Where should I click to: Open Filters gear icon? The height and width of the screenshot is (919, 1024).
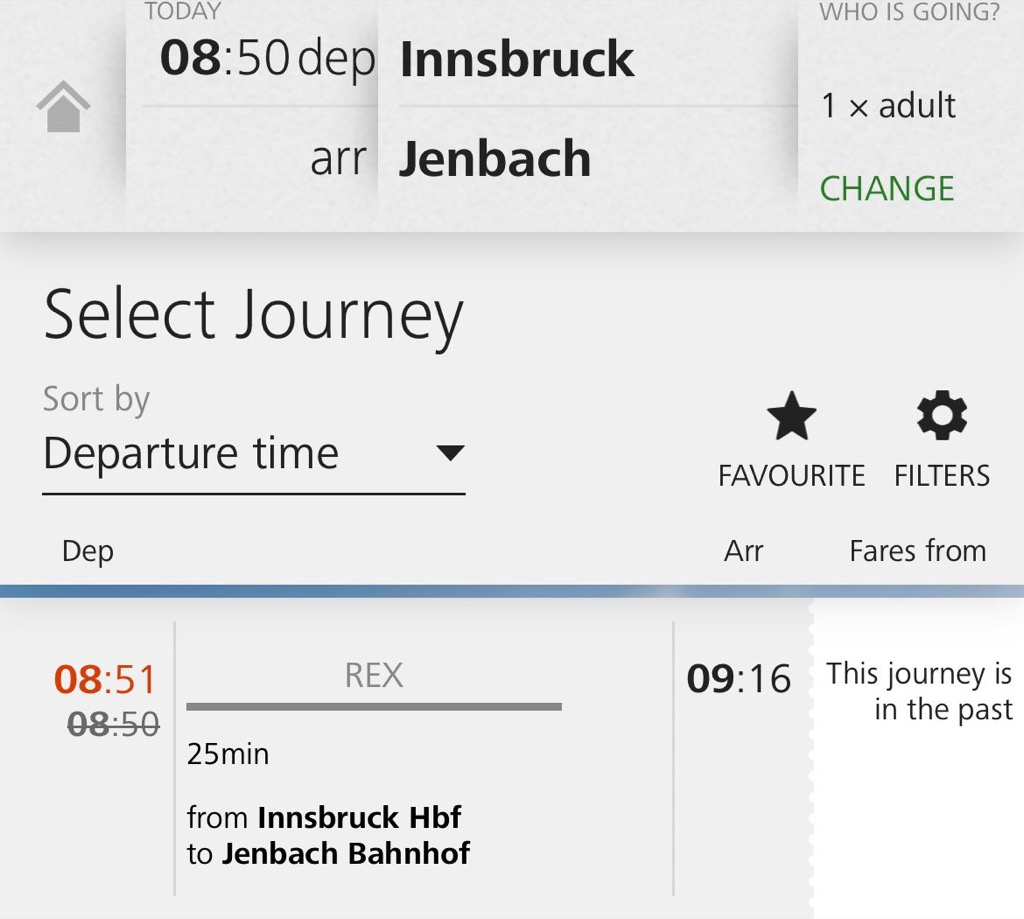click(942, 417)
